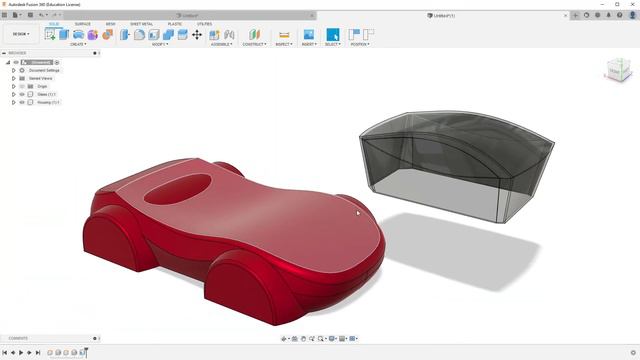The image size is (640, 360).
Task: Click the Undo arrow
Action: pos(41,15)
